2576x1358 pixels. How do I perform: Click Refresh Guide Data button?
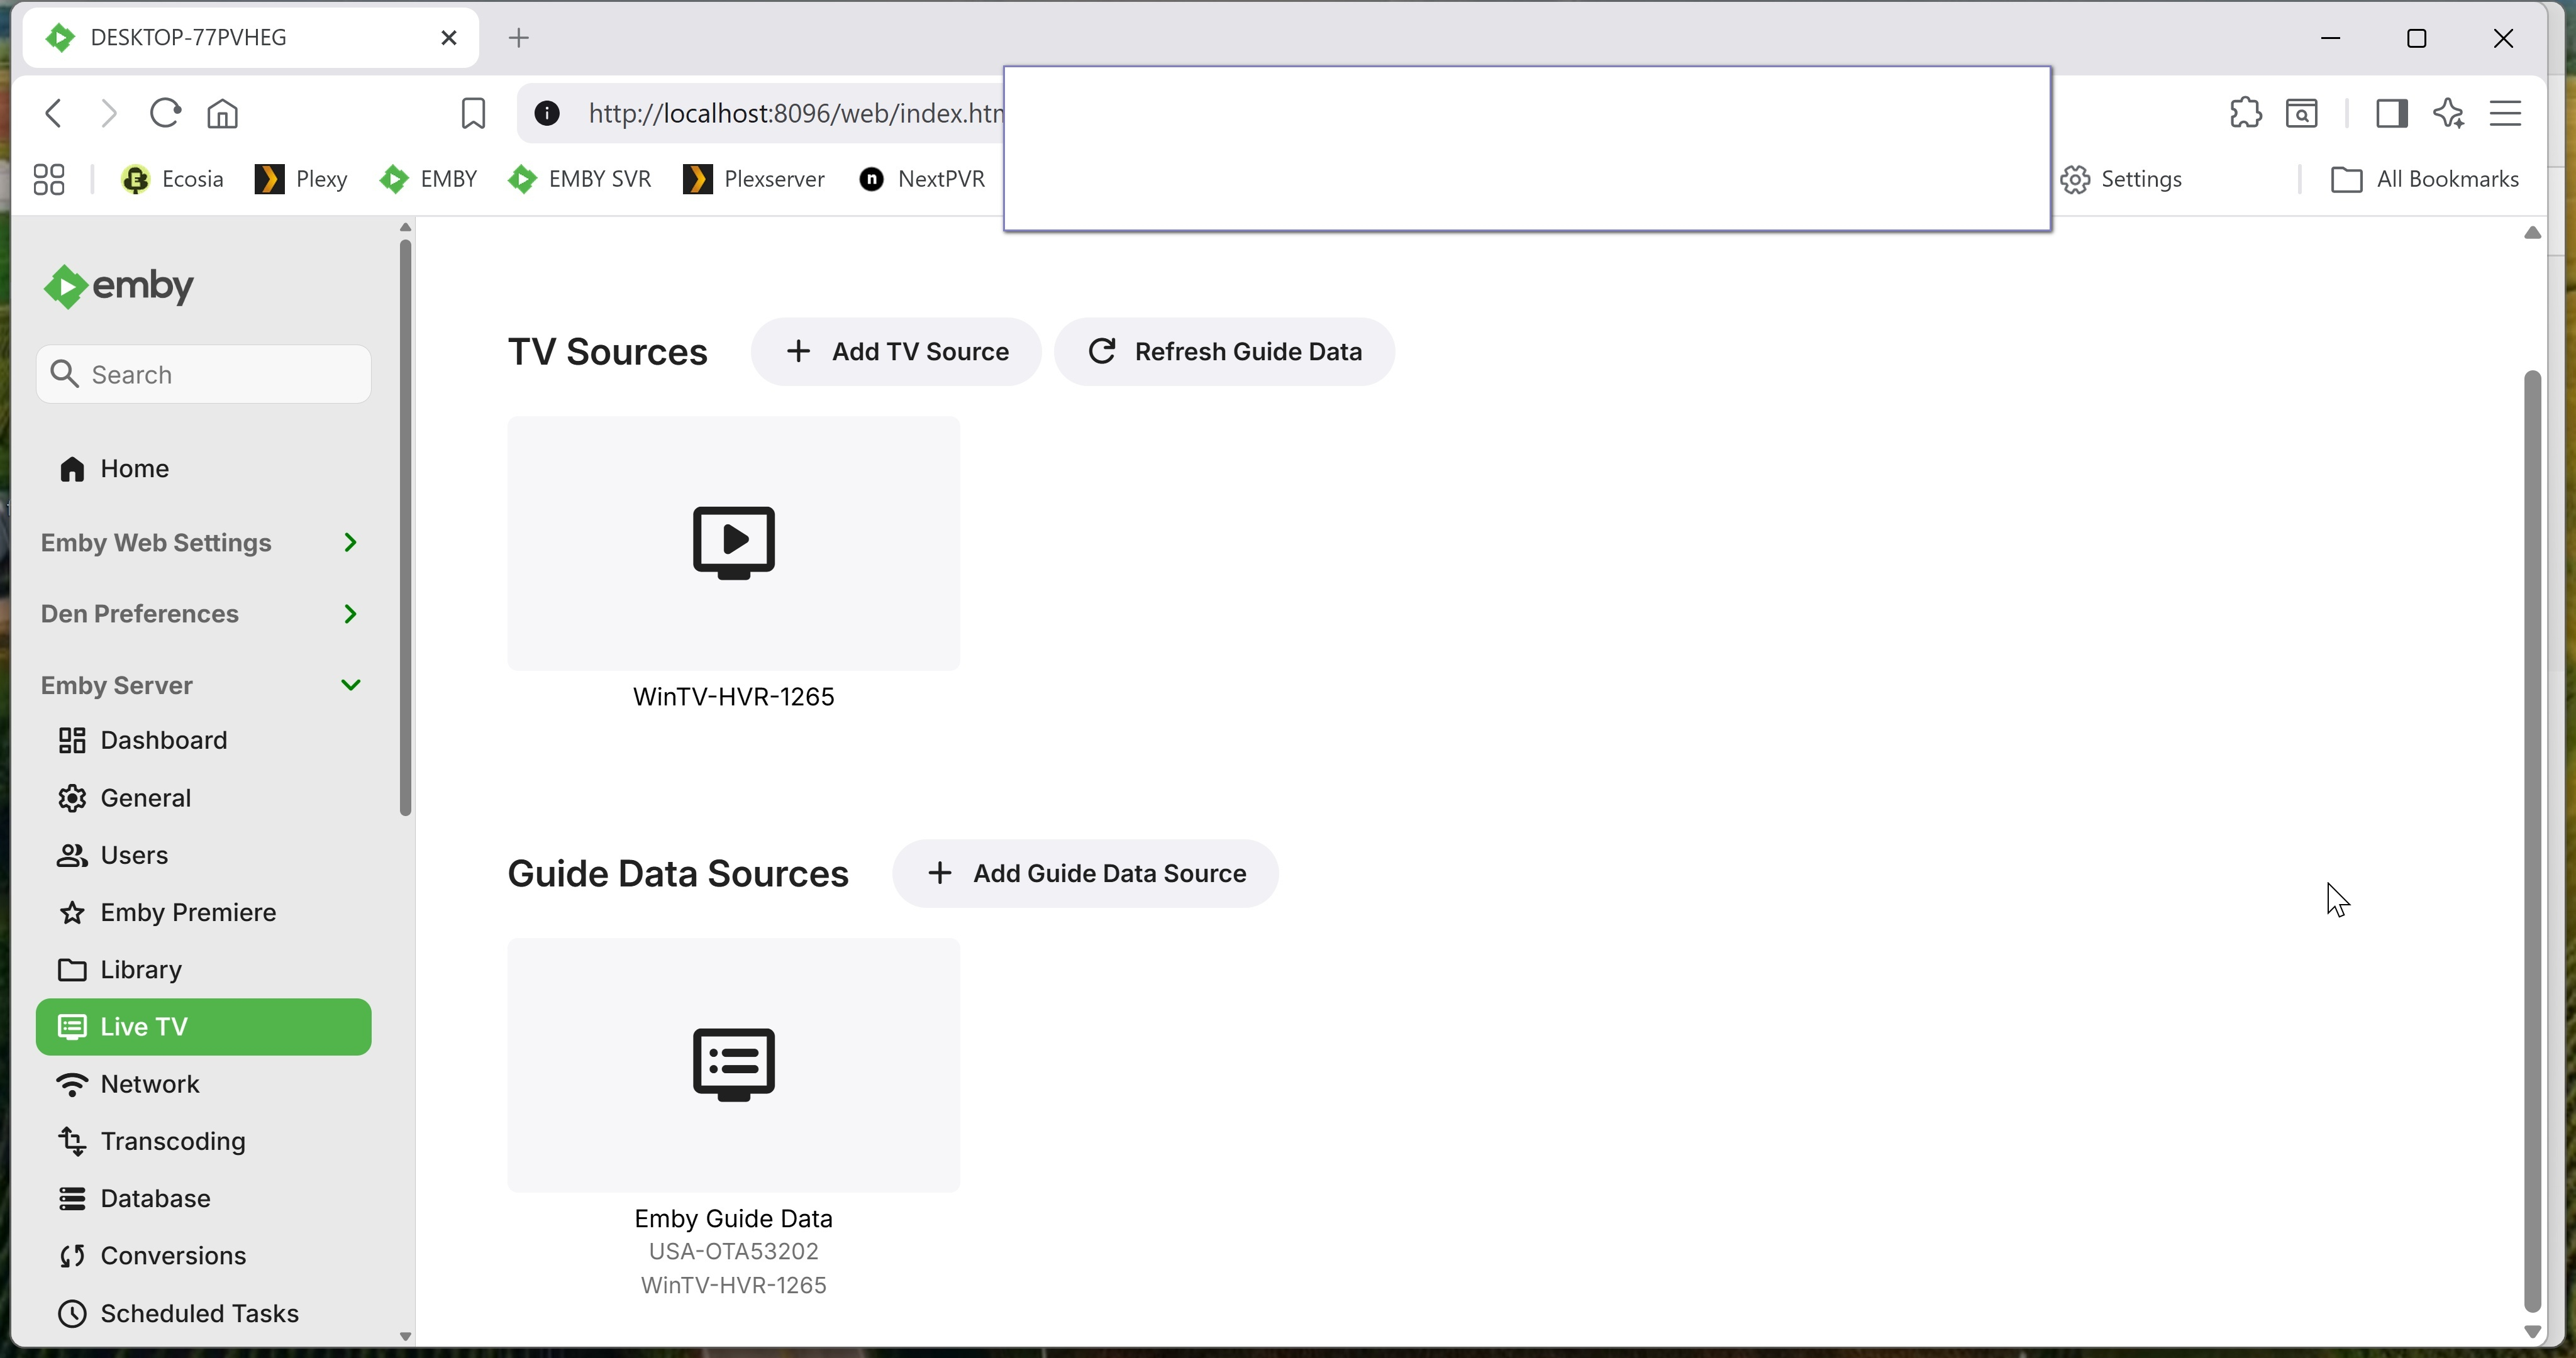pyautogui.click(x=1224, y=352)
